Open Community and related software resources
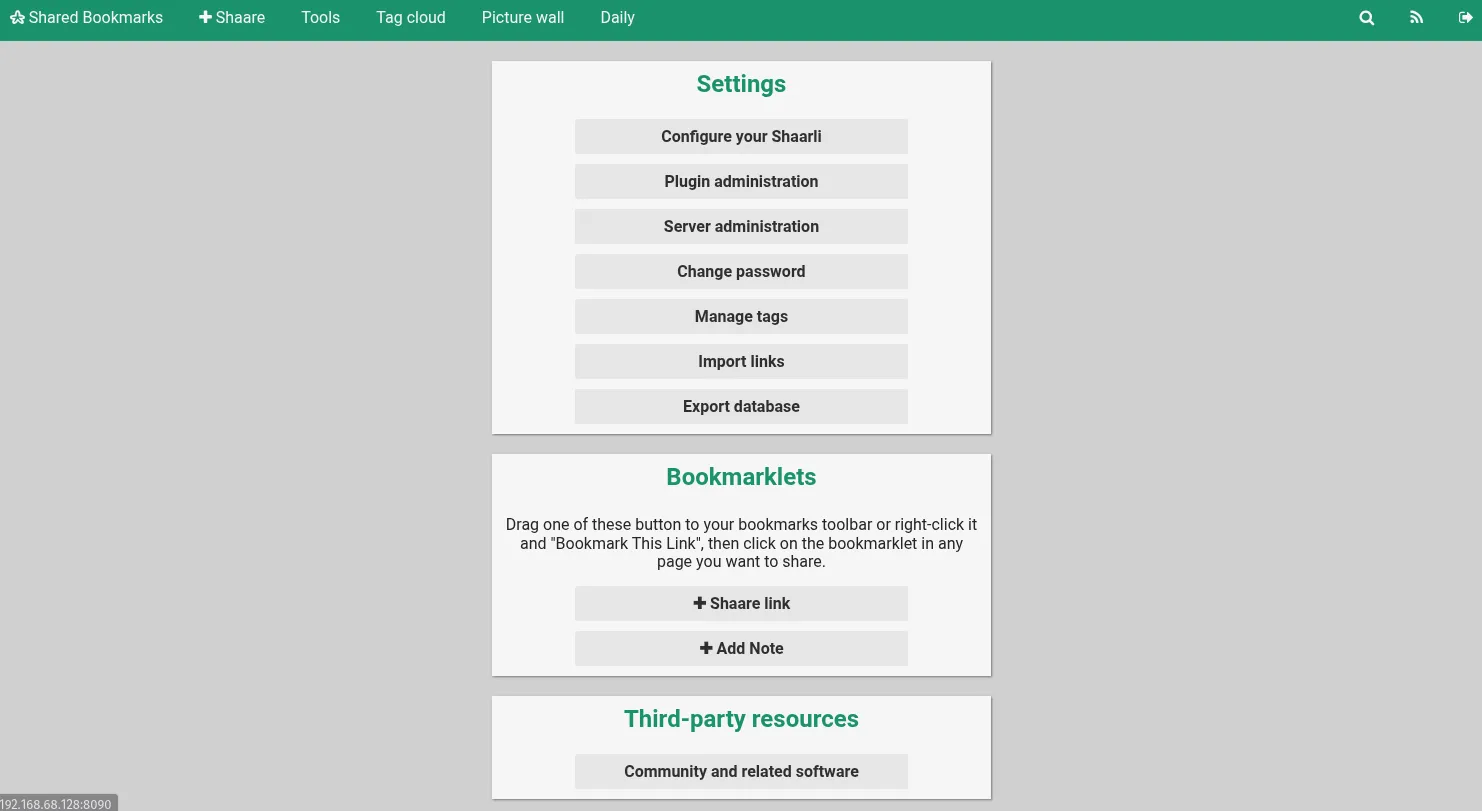Screen dimensions: 1482x811 pyautogui.click(x=741, y=771)
